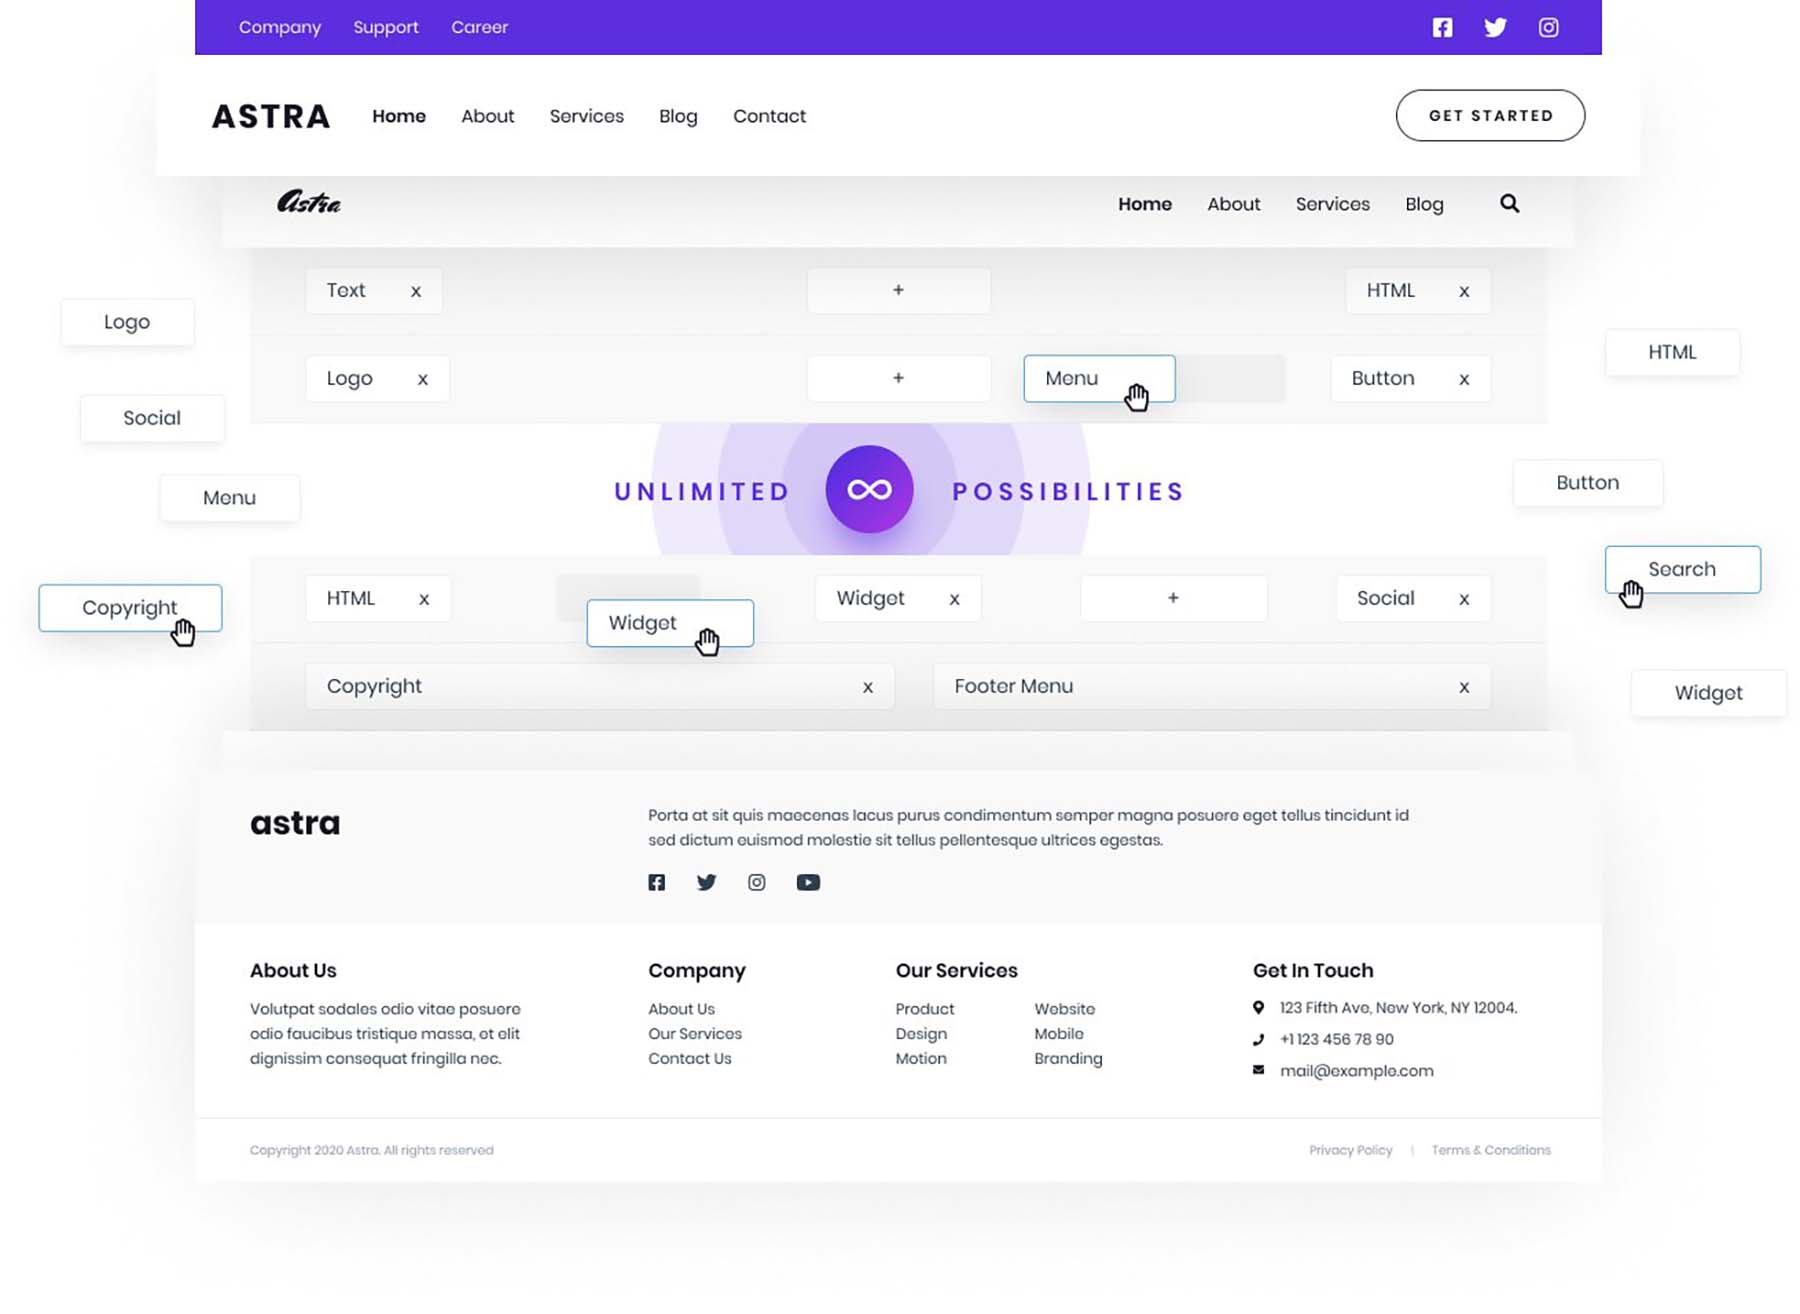Remove the Button element using its x
Viewport: 1800px width, 1314px height.
1463,378
